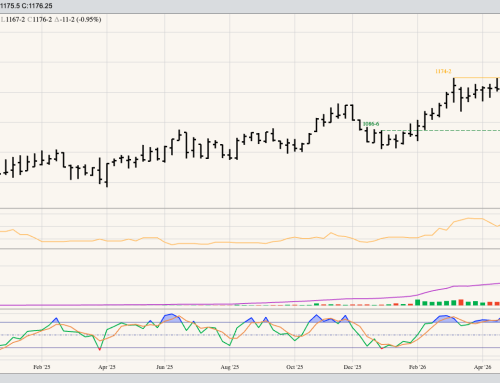
Task: Select the close value 'C1176-2'
Action: (40, 20)
